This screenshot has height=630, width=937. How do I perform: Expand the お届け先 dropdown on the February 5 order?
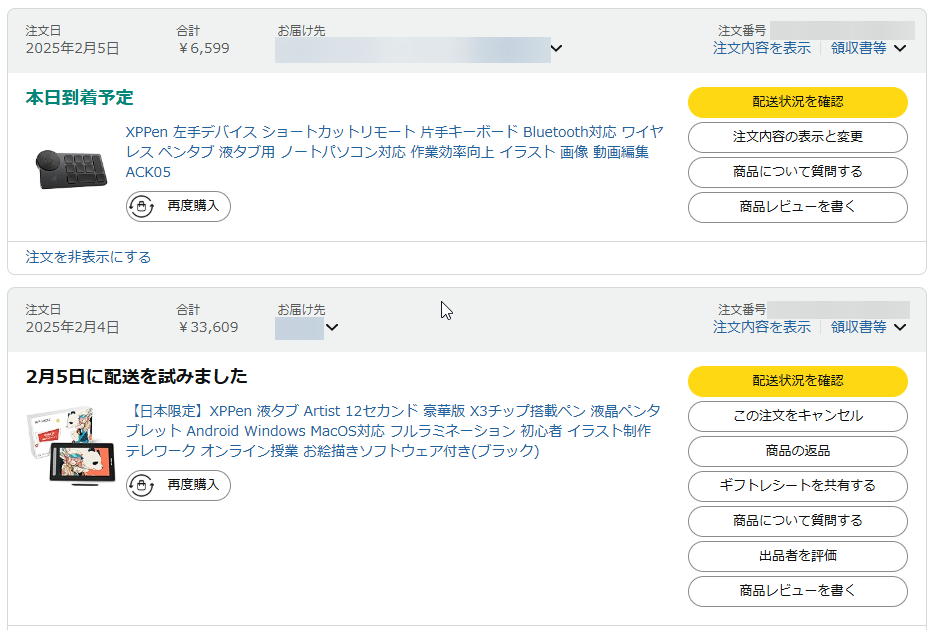pos(556,49)
